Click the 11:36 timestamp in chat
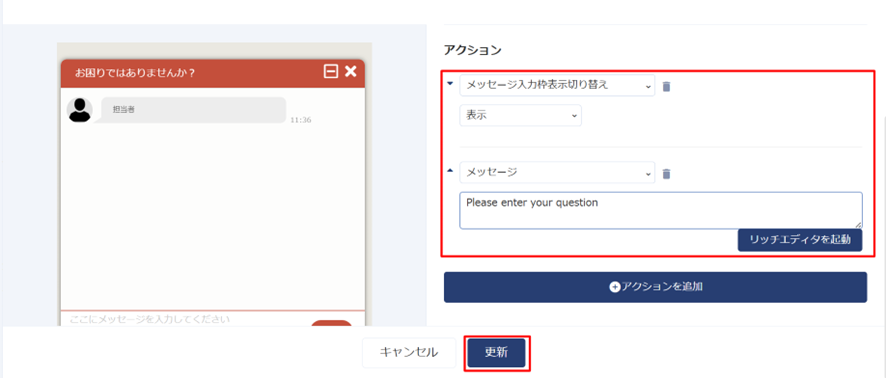 pos(301,120)
